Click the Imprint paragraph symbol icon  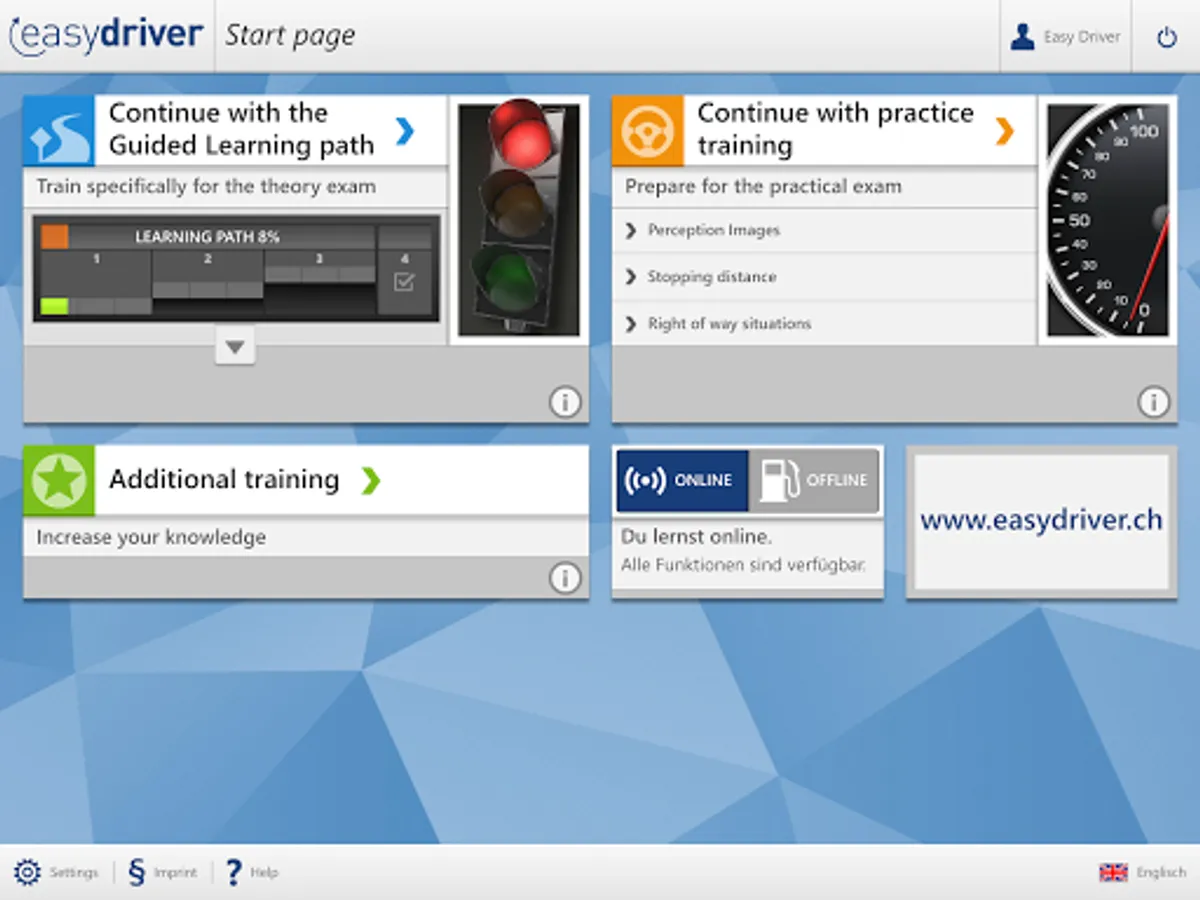click(137, 872)
